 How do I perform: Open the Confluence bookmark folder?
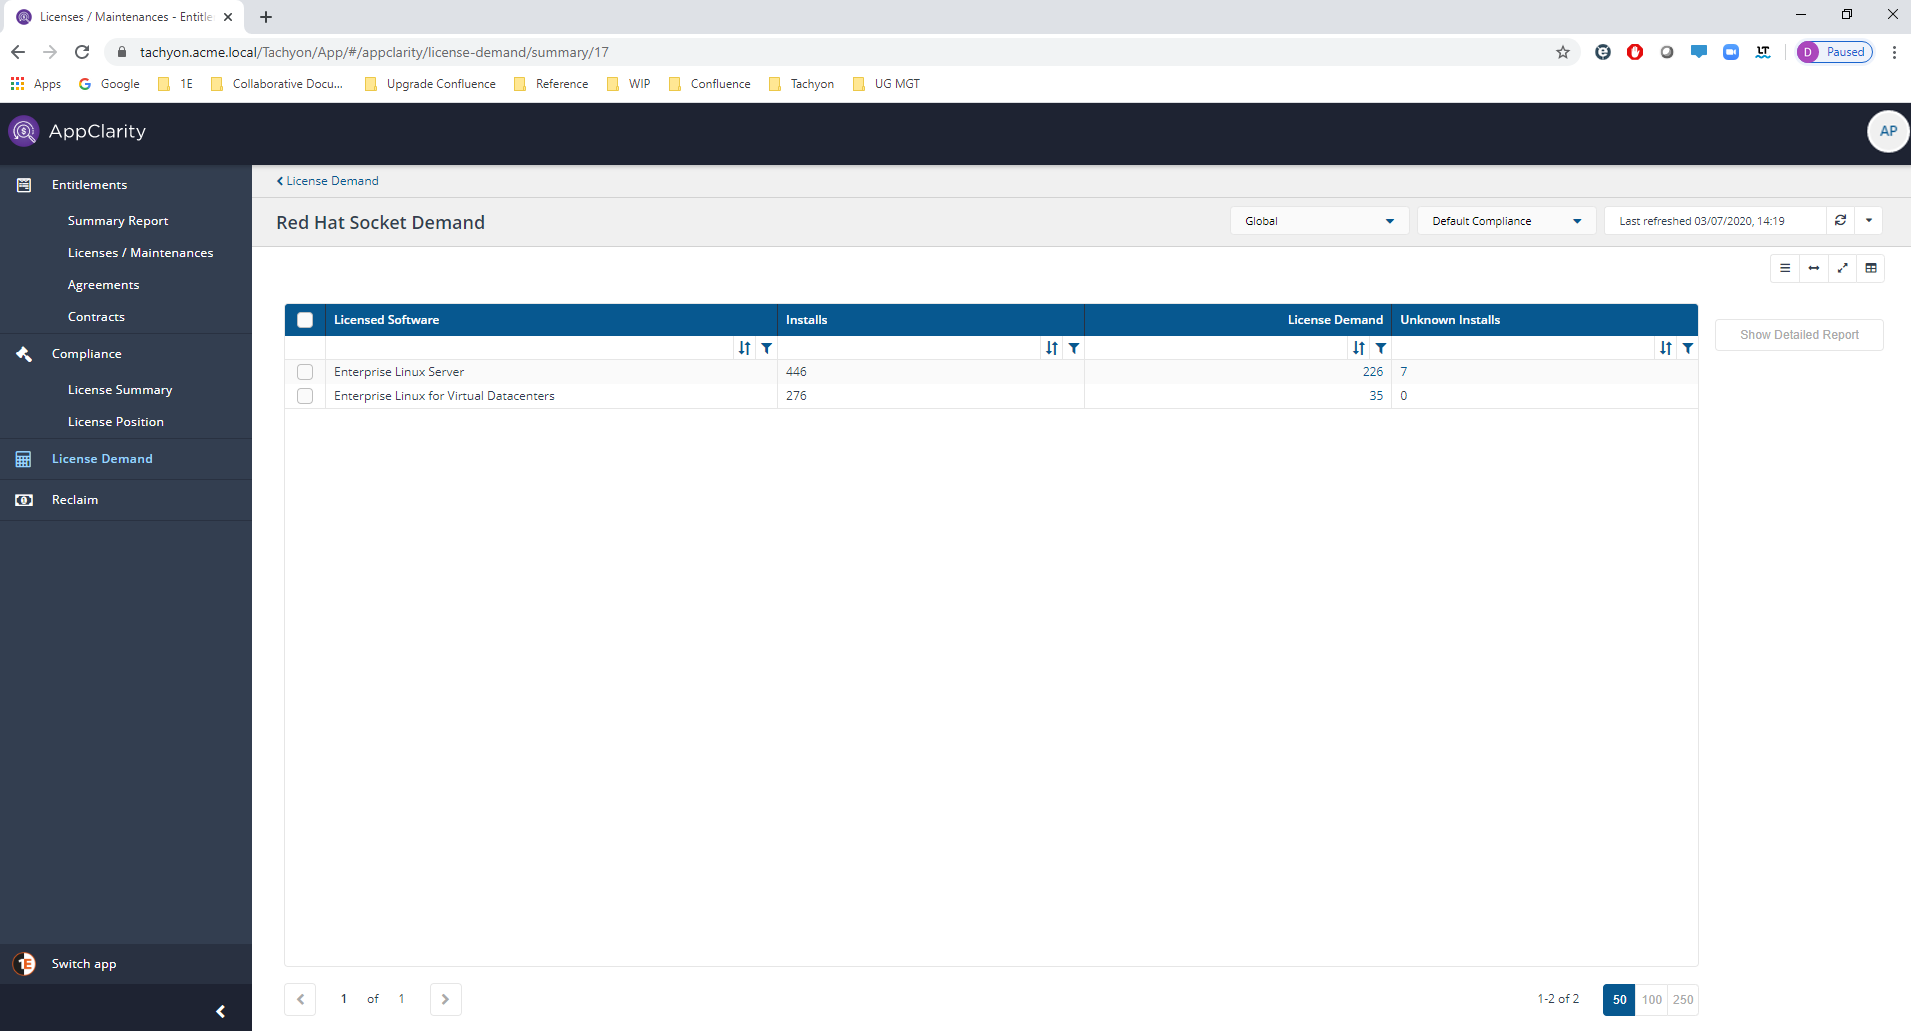[x=710, y=84]
